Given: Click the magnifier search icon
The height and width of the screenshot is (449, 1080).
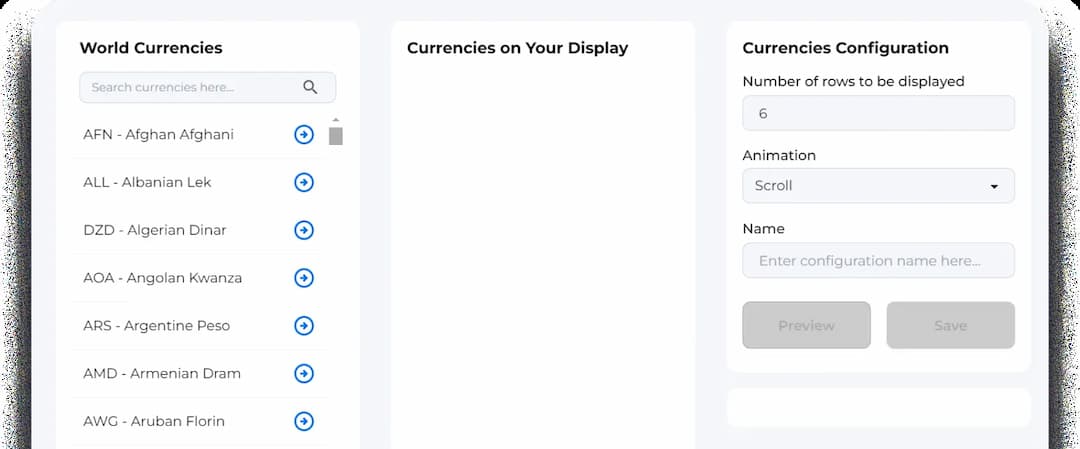Looking at the screenshot, I should pos(310,87).
